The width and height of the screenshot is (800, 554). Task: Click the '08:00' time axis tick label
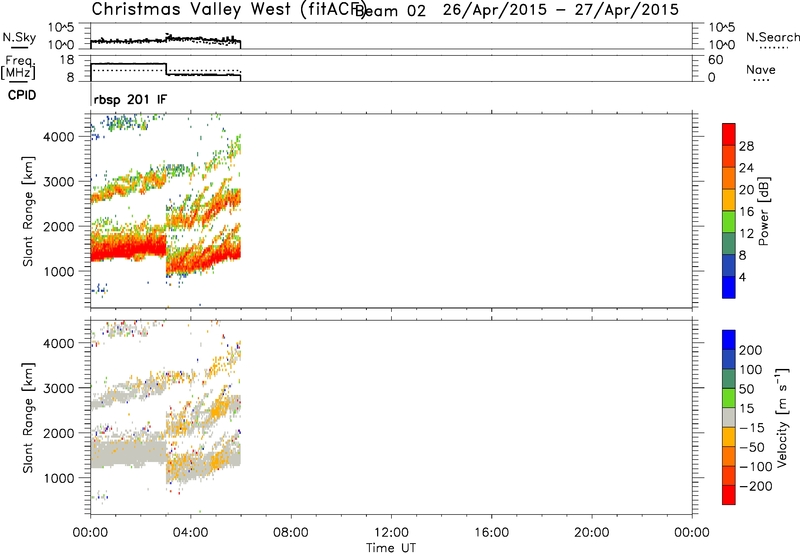[x=290, y=533]
